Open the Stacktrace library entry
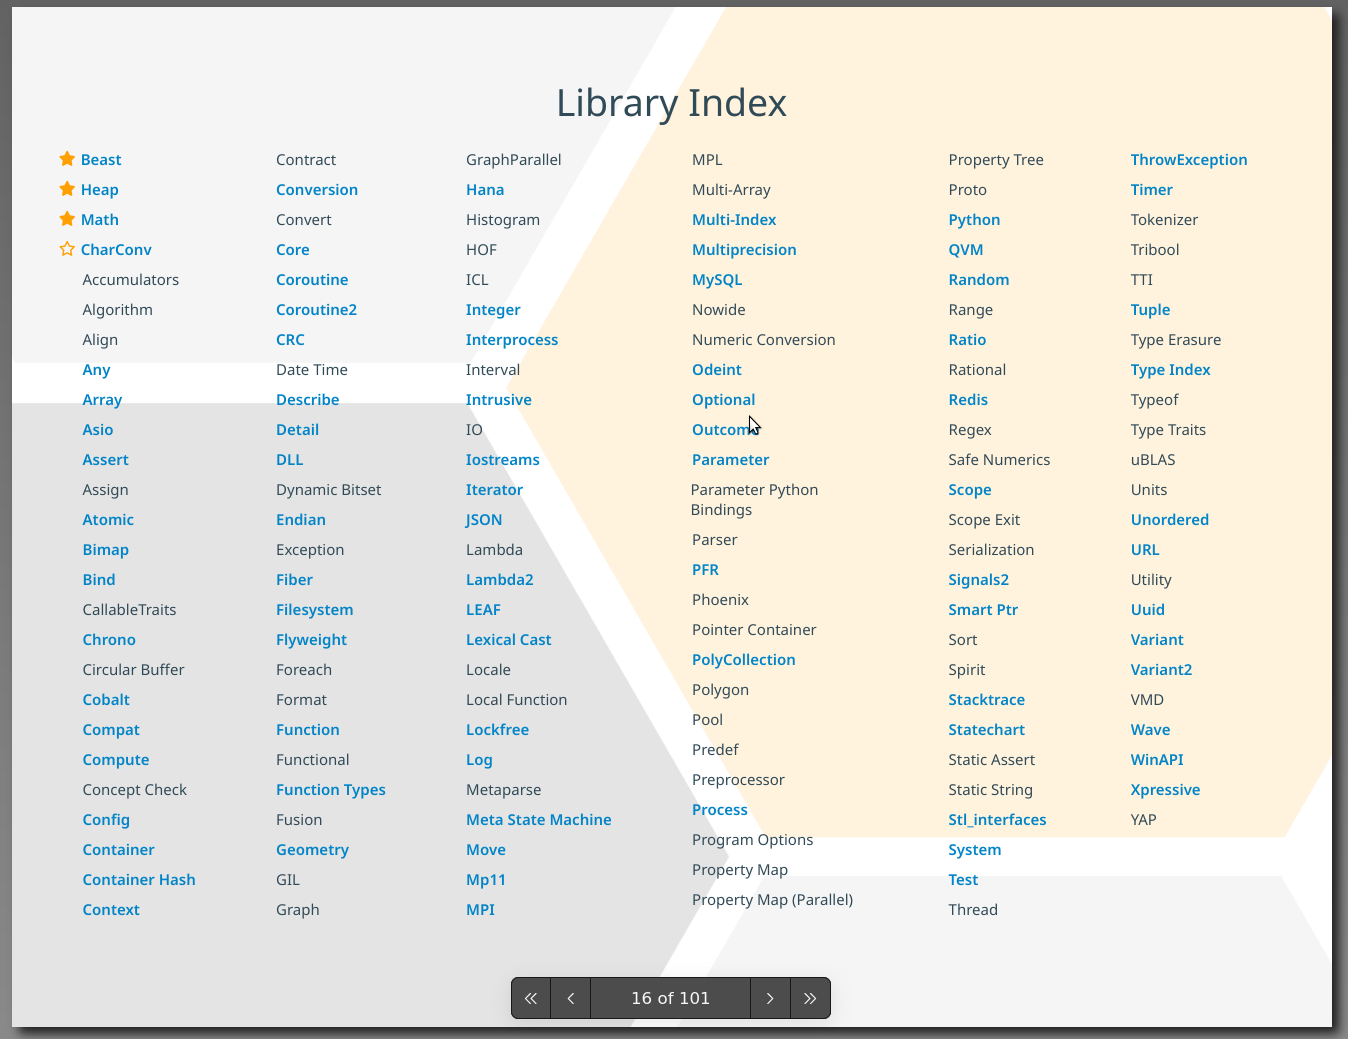Image resolution: width=1348 pixels, height=1039 pixels. point(987,699)
